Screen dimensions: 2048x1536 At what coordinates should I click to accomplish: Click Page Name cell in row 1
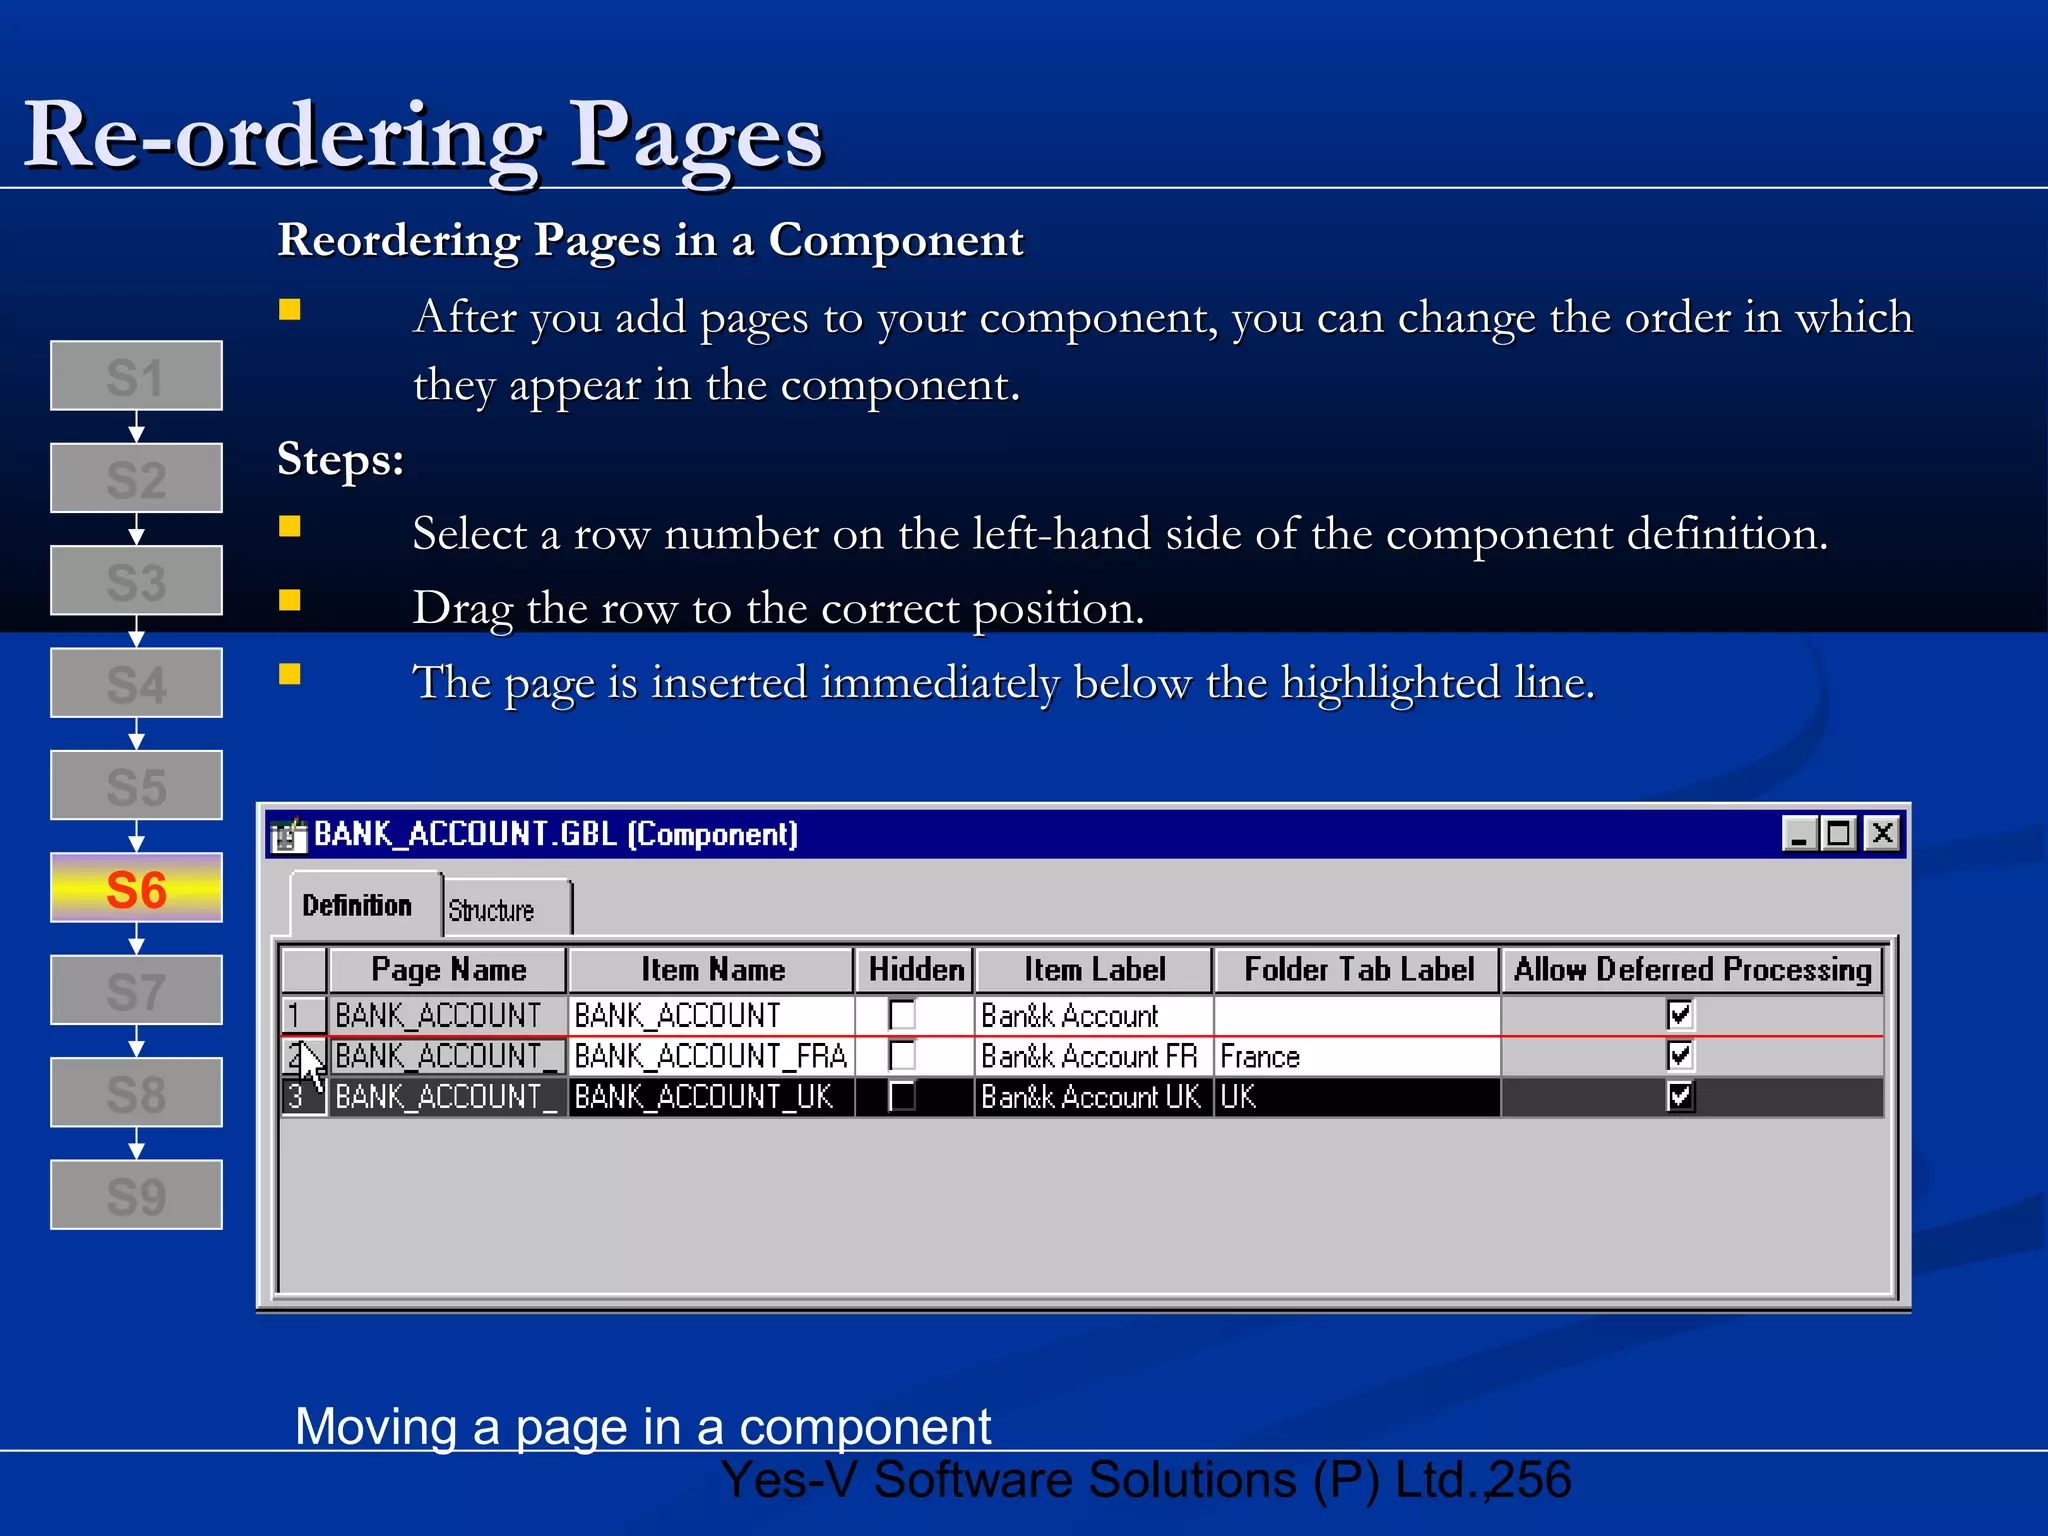point(448,1015)
